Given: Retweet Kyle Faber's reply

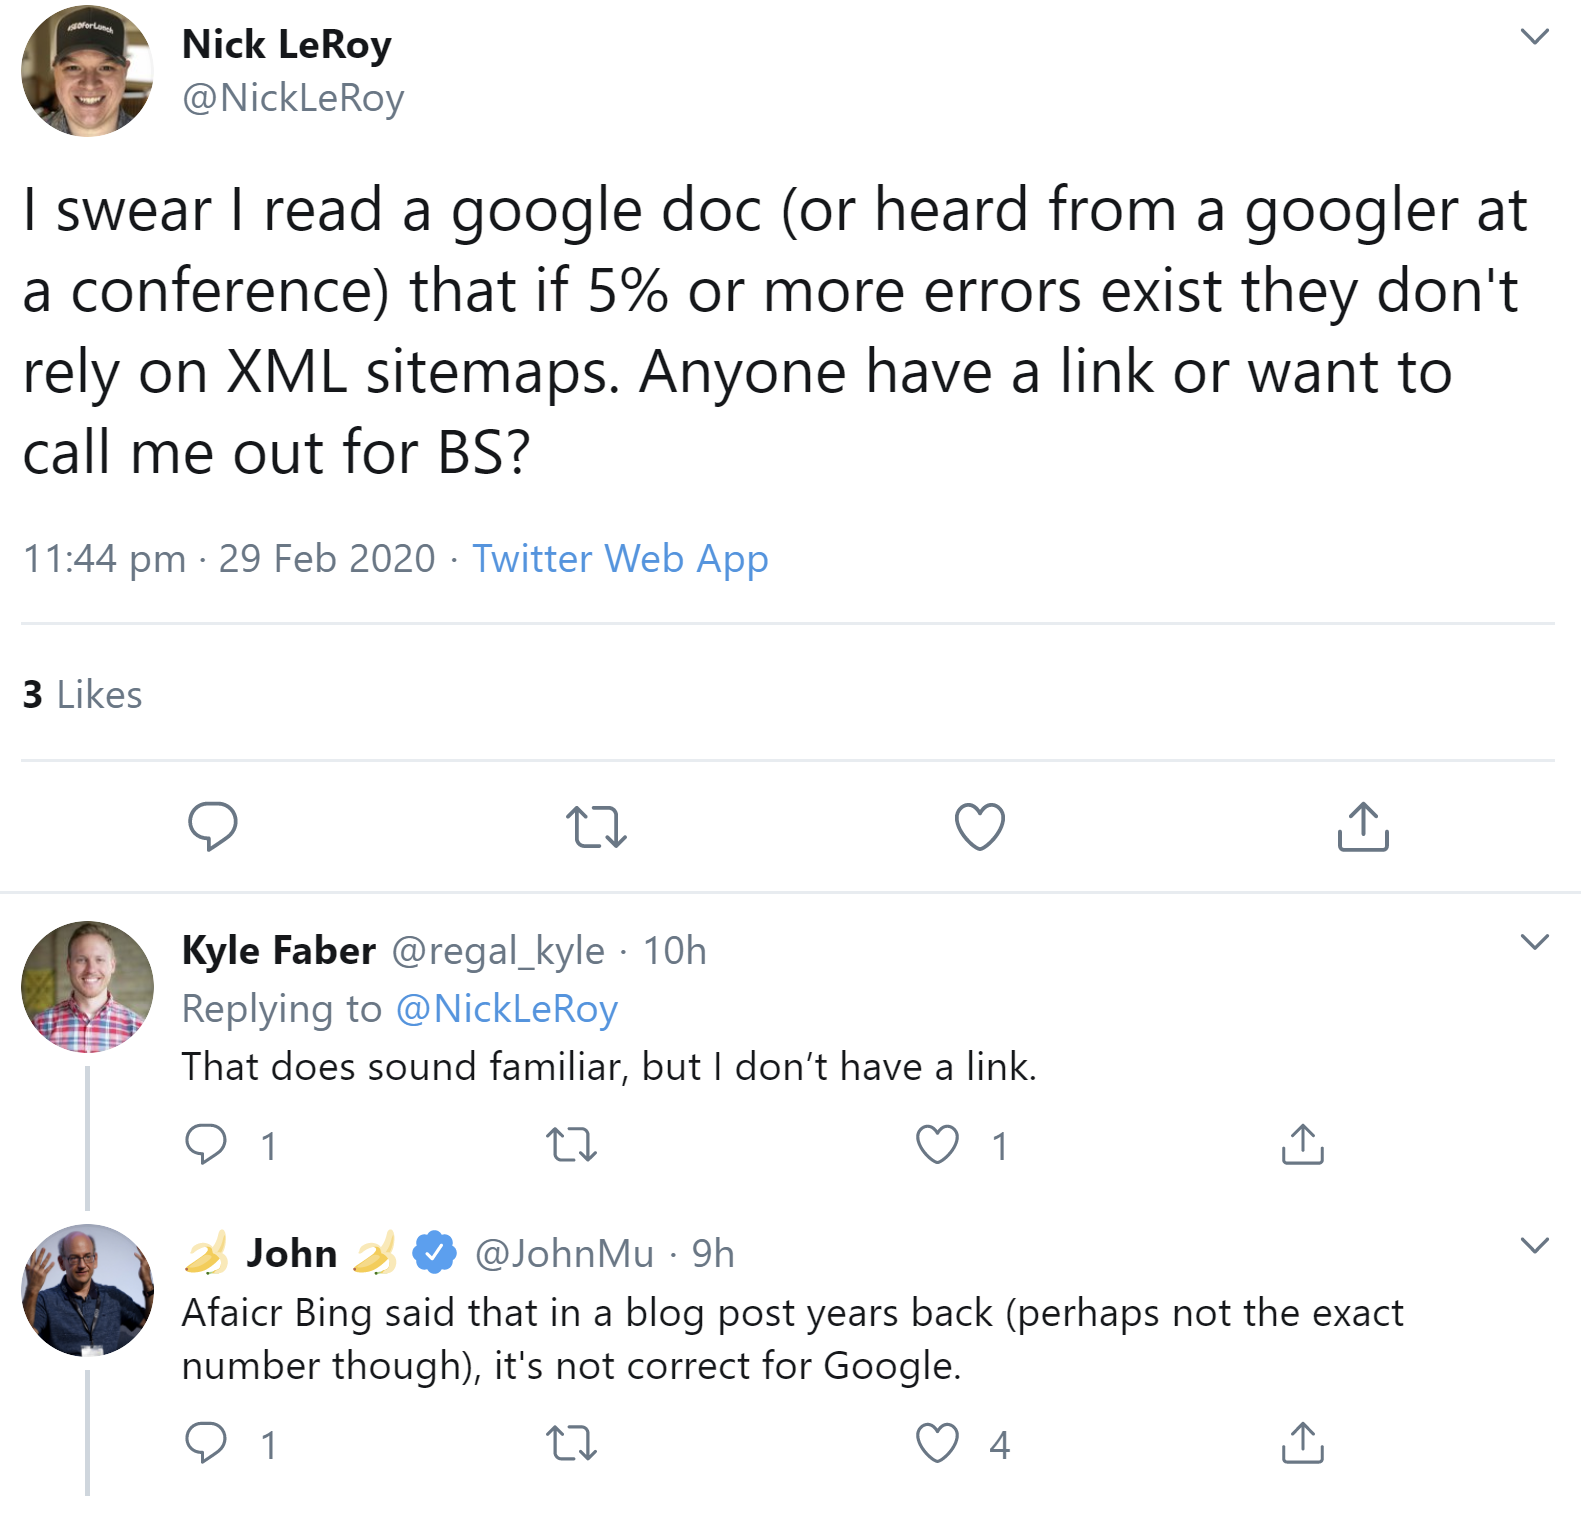Looking at the screenshot, I should (x=572, y=1144).
